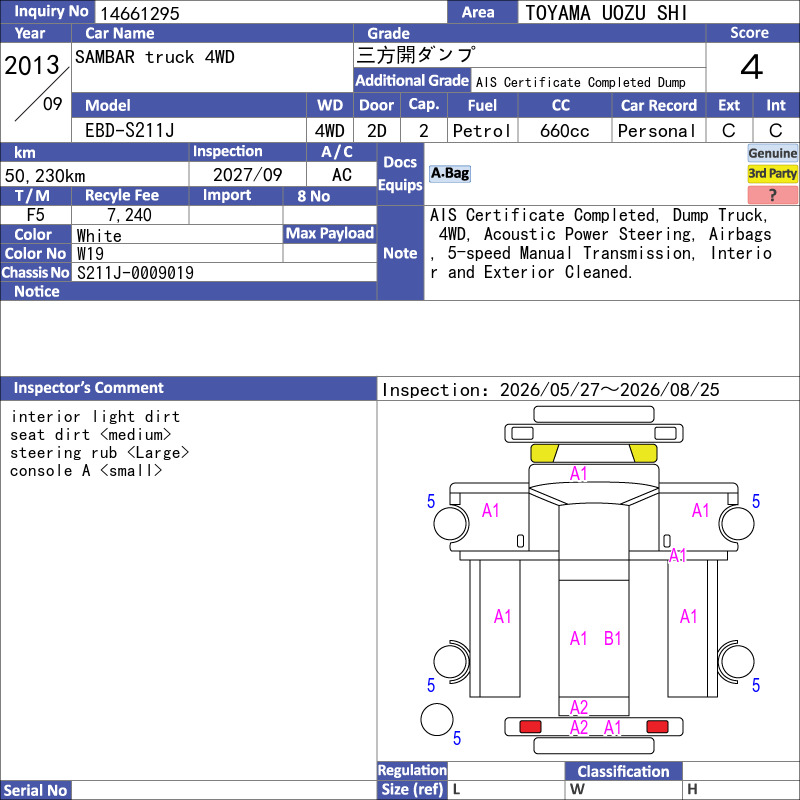Click comment line 'console A <small>'
Screen dimensions: 800x800
coord(86,470)
